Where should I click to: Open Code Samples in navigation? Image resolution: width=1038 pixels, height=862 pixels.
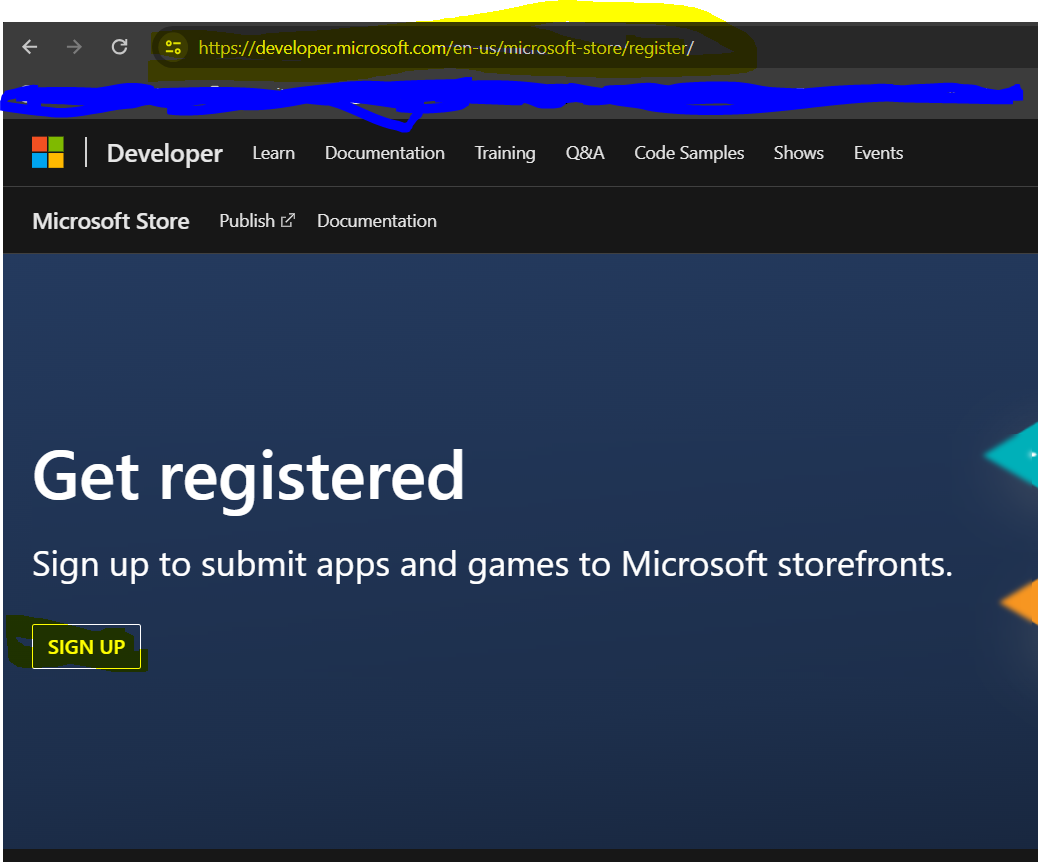689,153
